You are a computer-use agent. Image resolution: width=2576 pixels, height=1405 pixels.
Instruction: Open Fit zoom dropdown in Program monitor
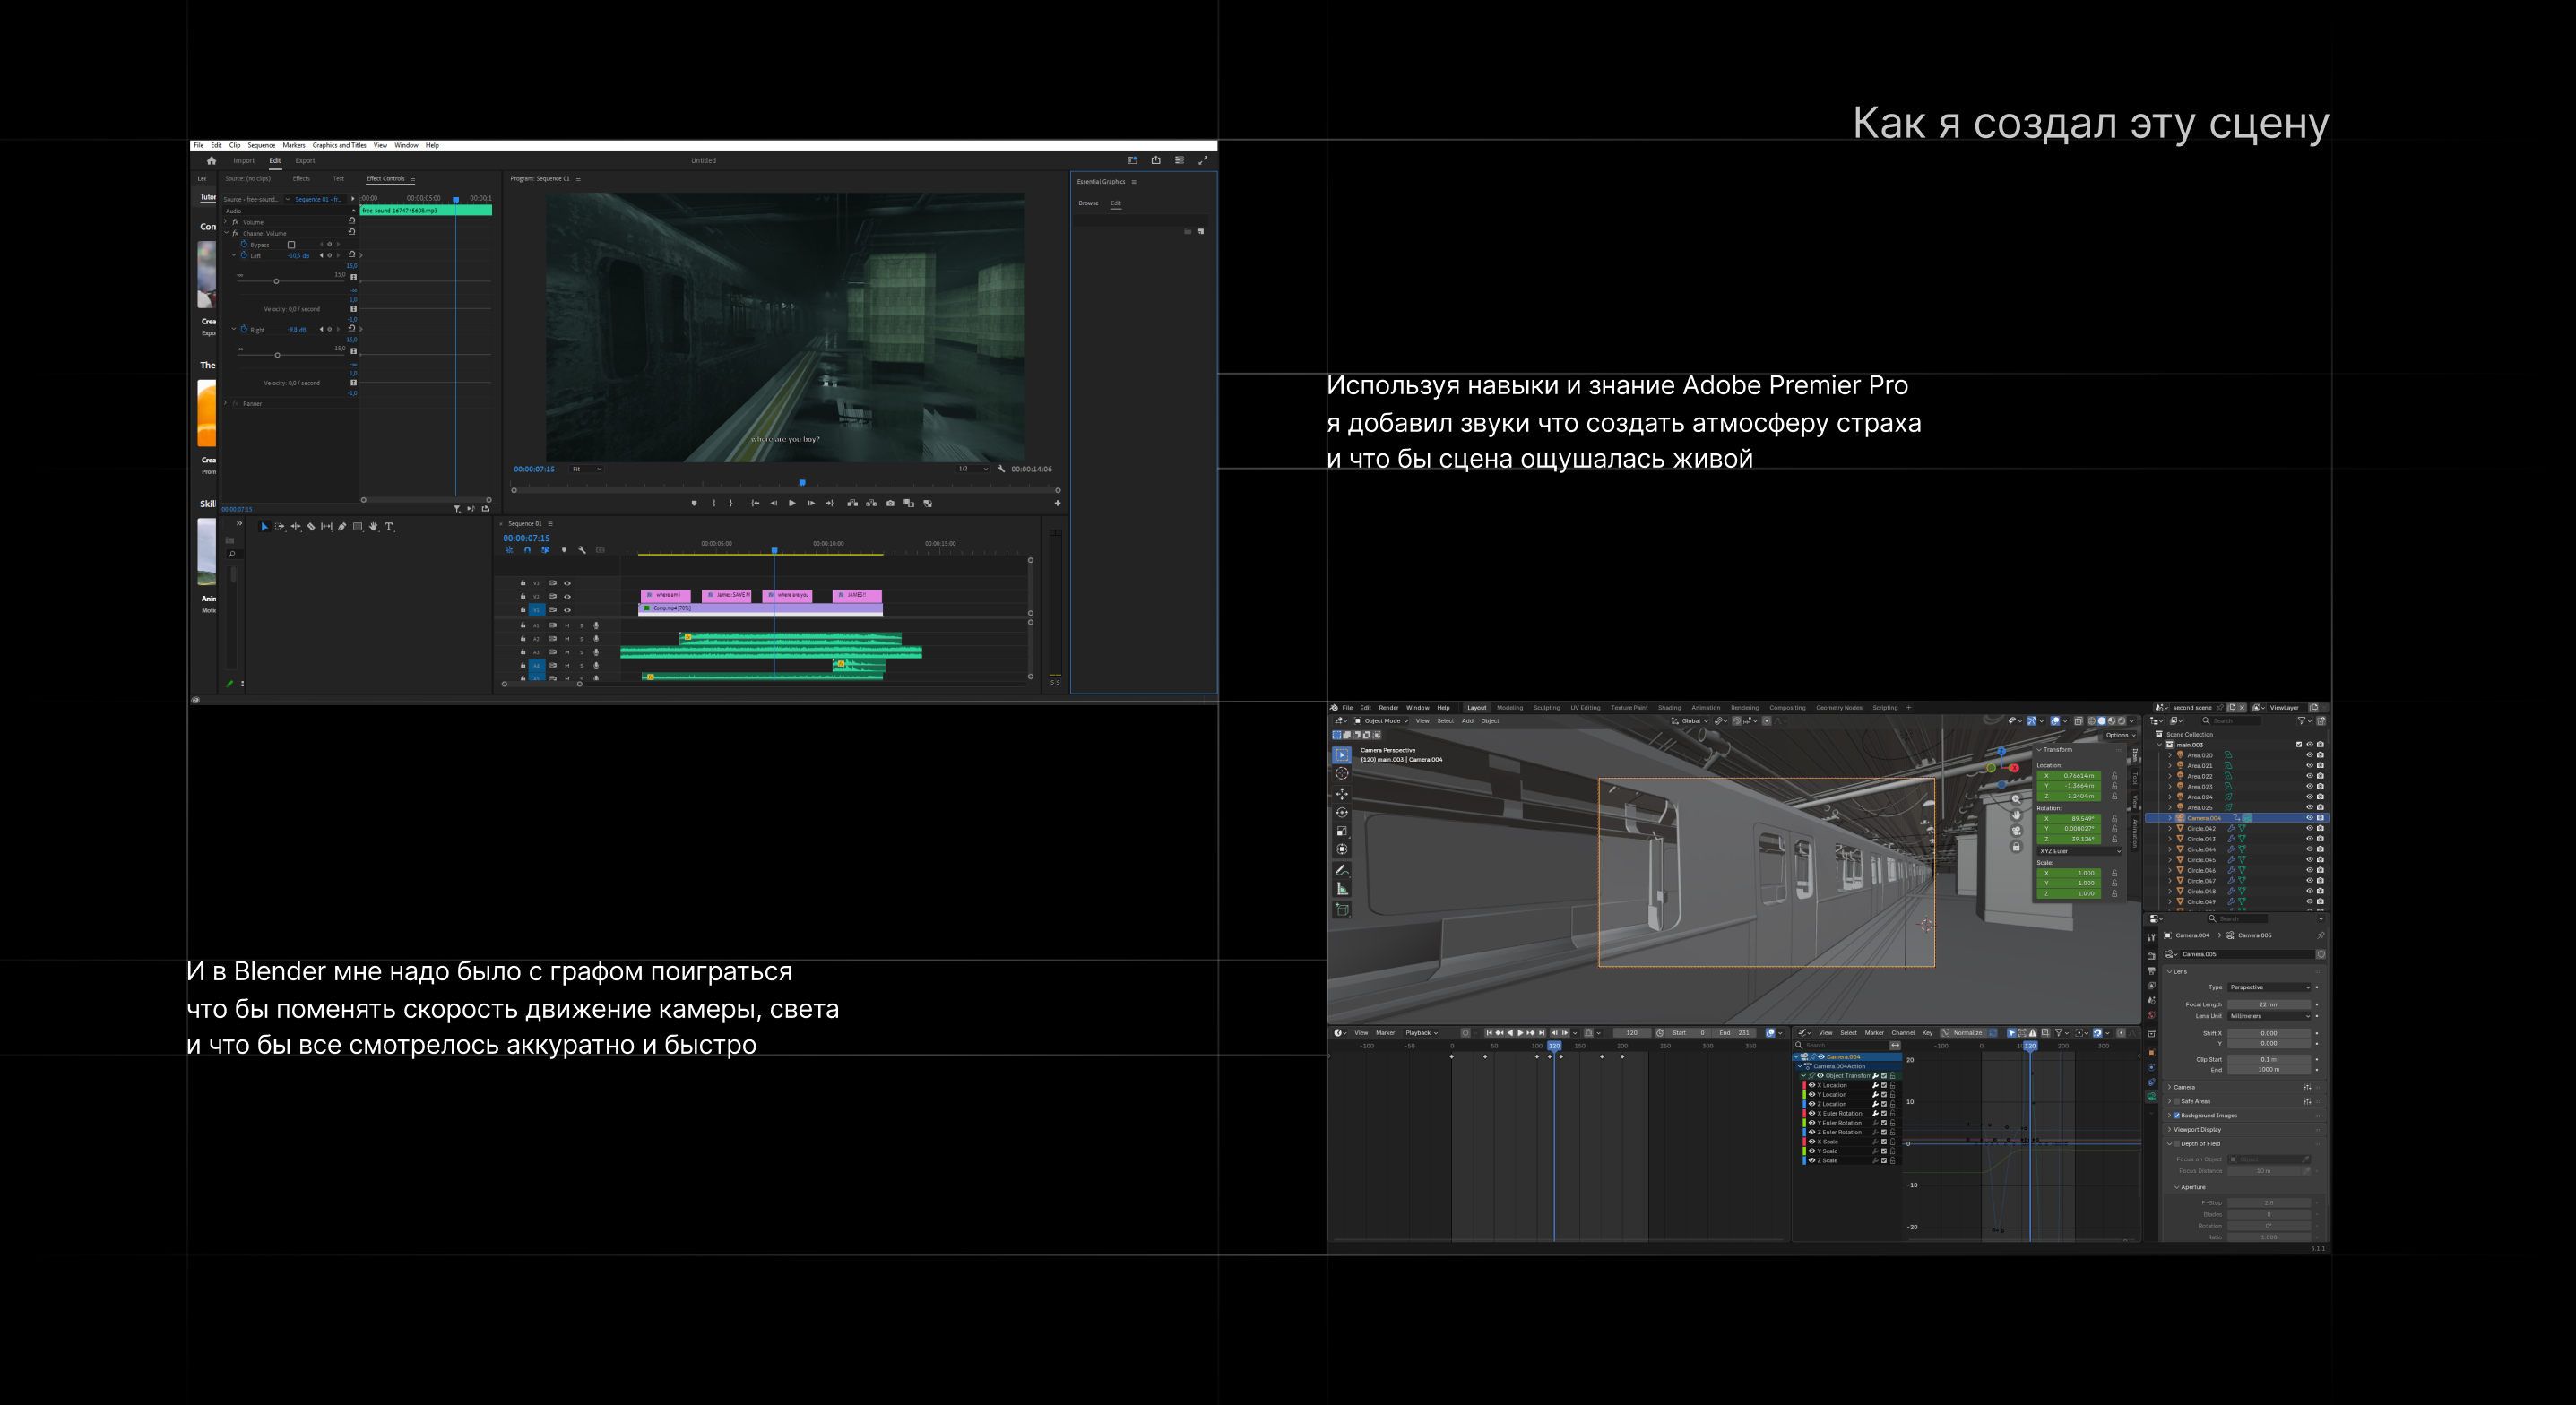click(x=586, y=469)
